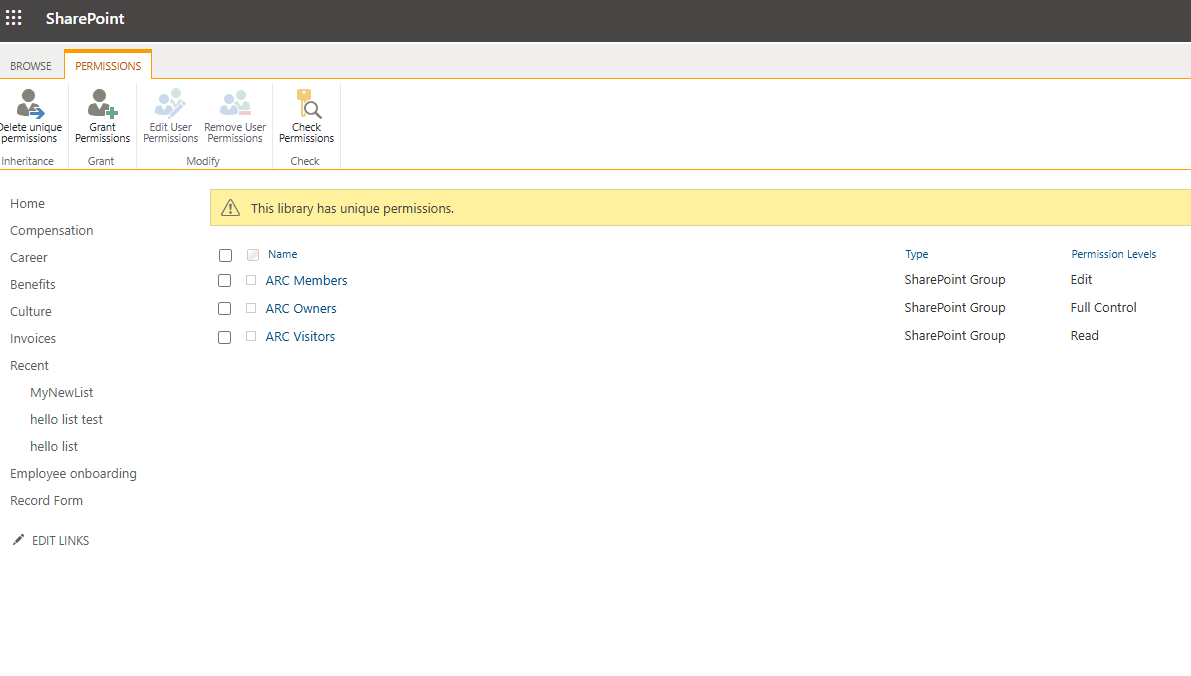Click the Remove User Permissions icon
1191x676 pixels.
click(x=235, y=104)
